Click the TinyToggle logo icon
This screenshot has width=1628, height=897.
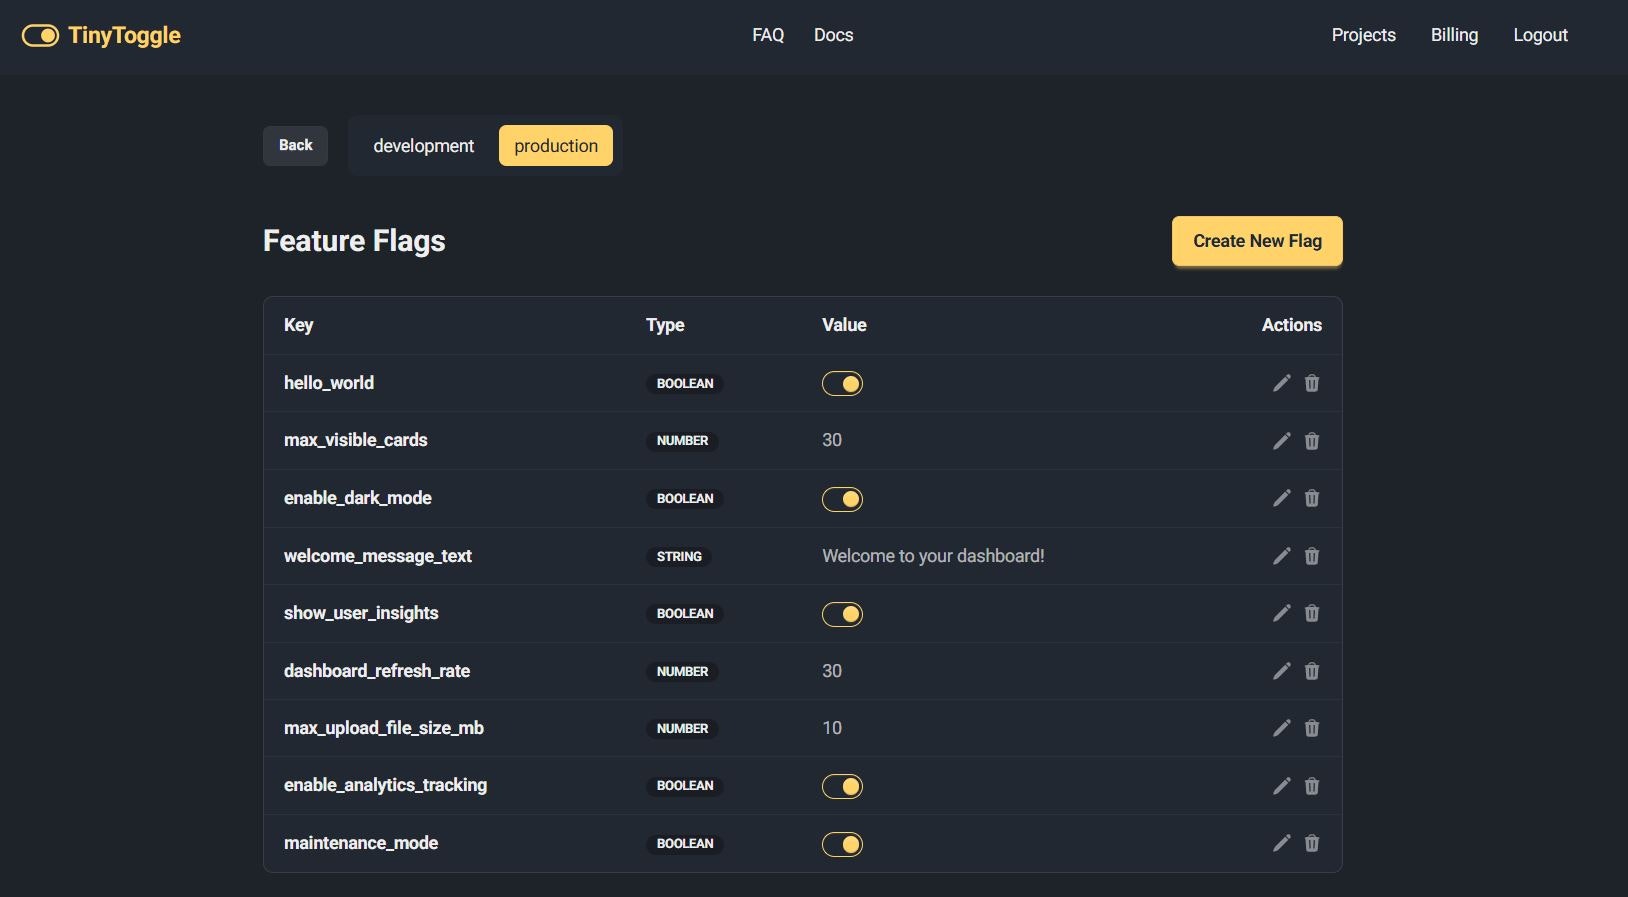coord(40,36)
